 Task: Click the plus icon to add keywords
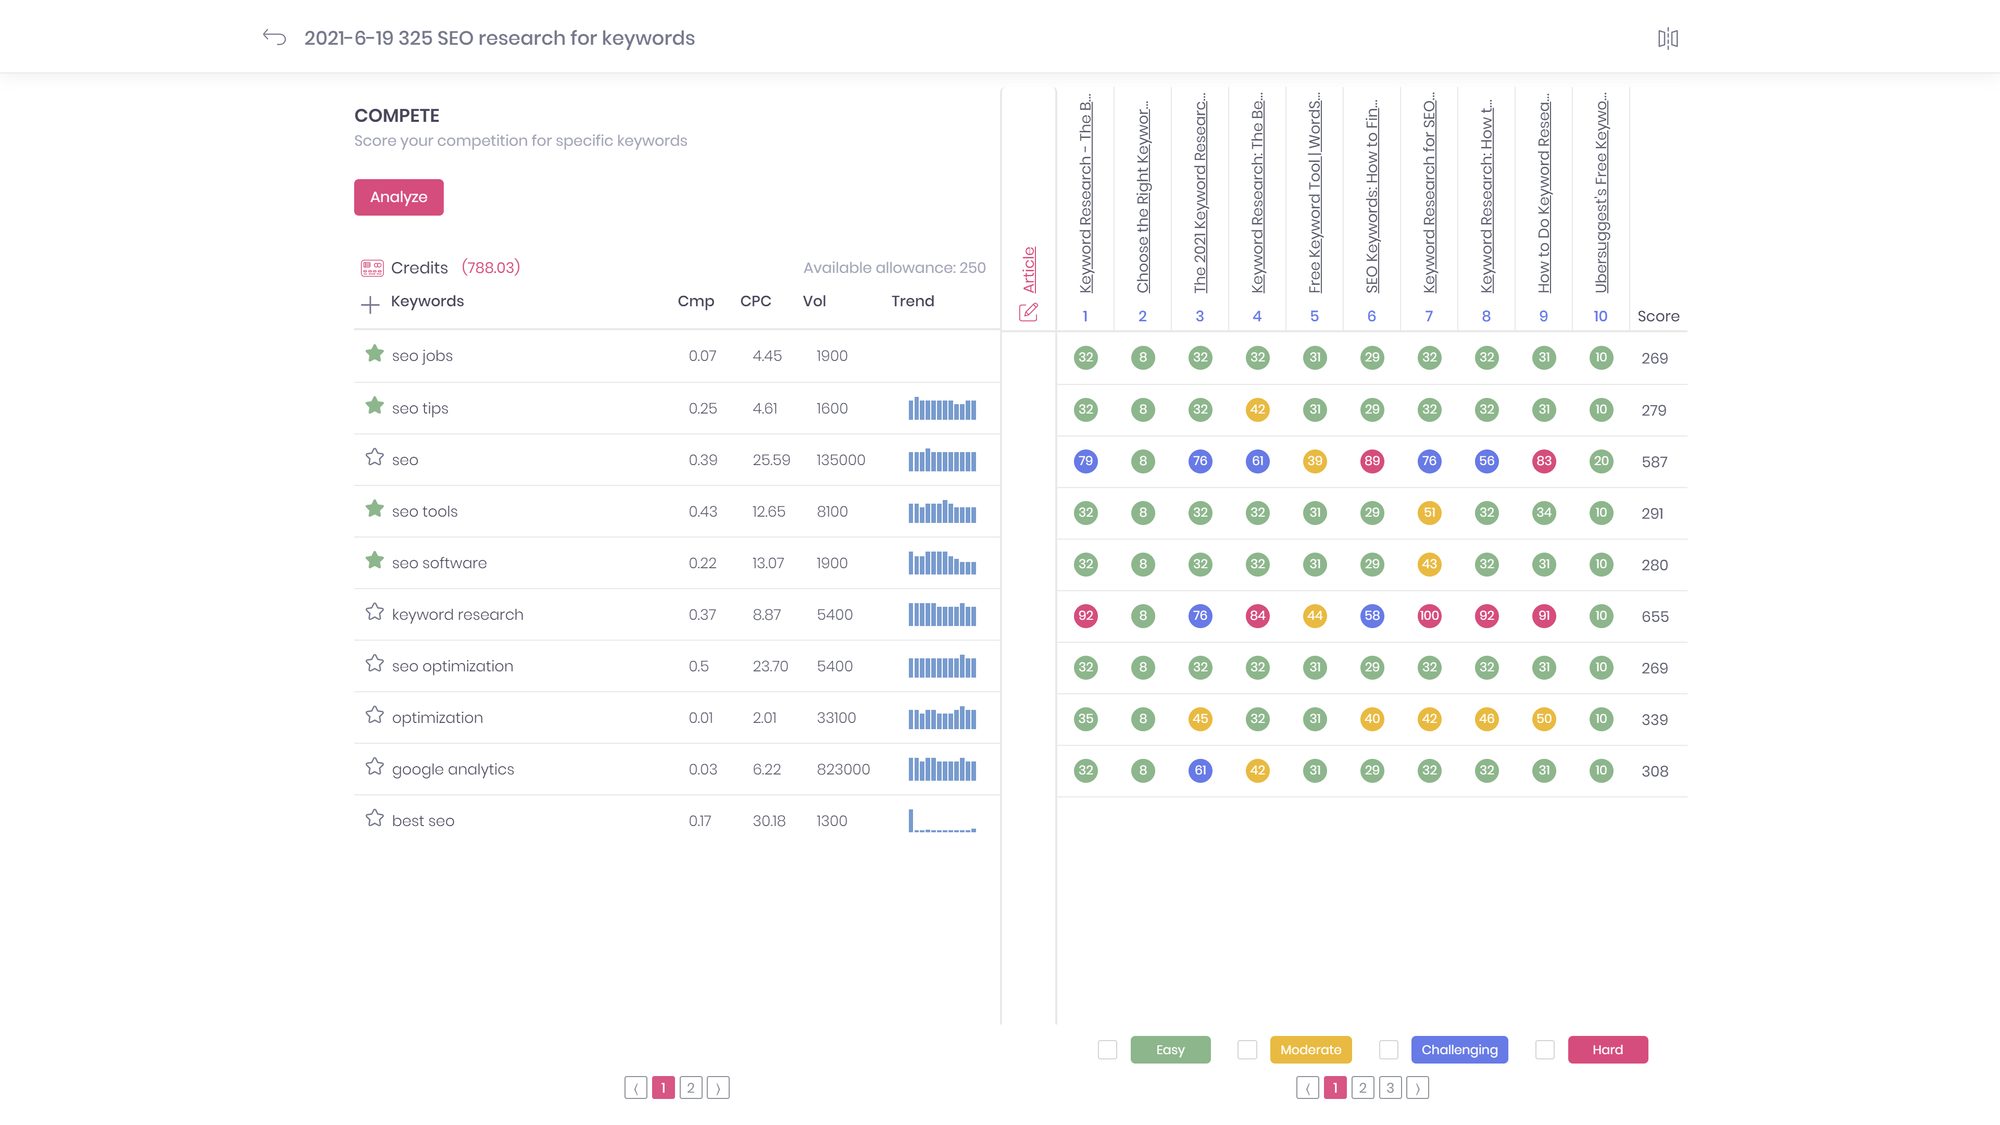coord(370,304)
